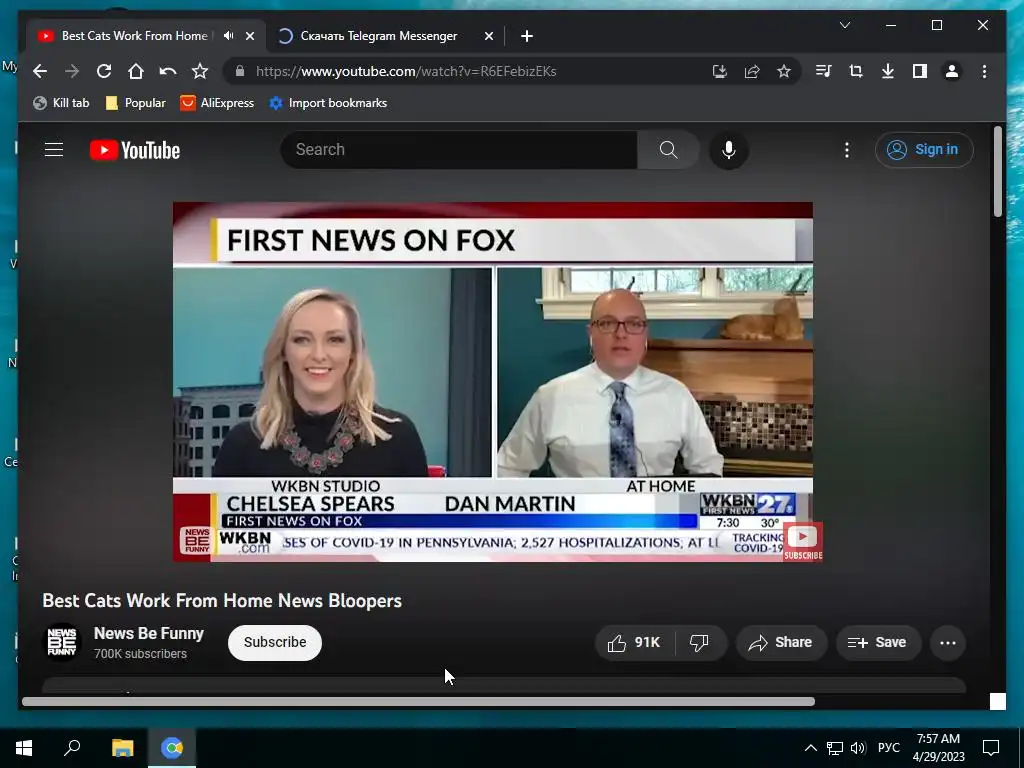Close the Telegram Messenger tab
The height and width of the screenshot is (768, 1024).
(x=488, y=36)
